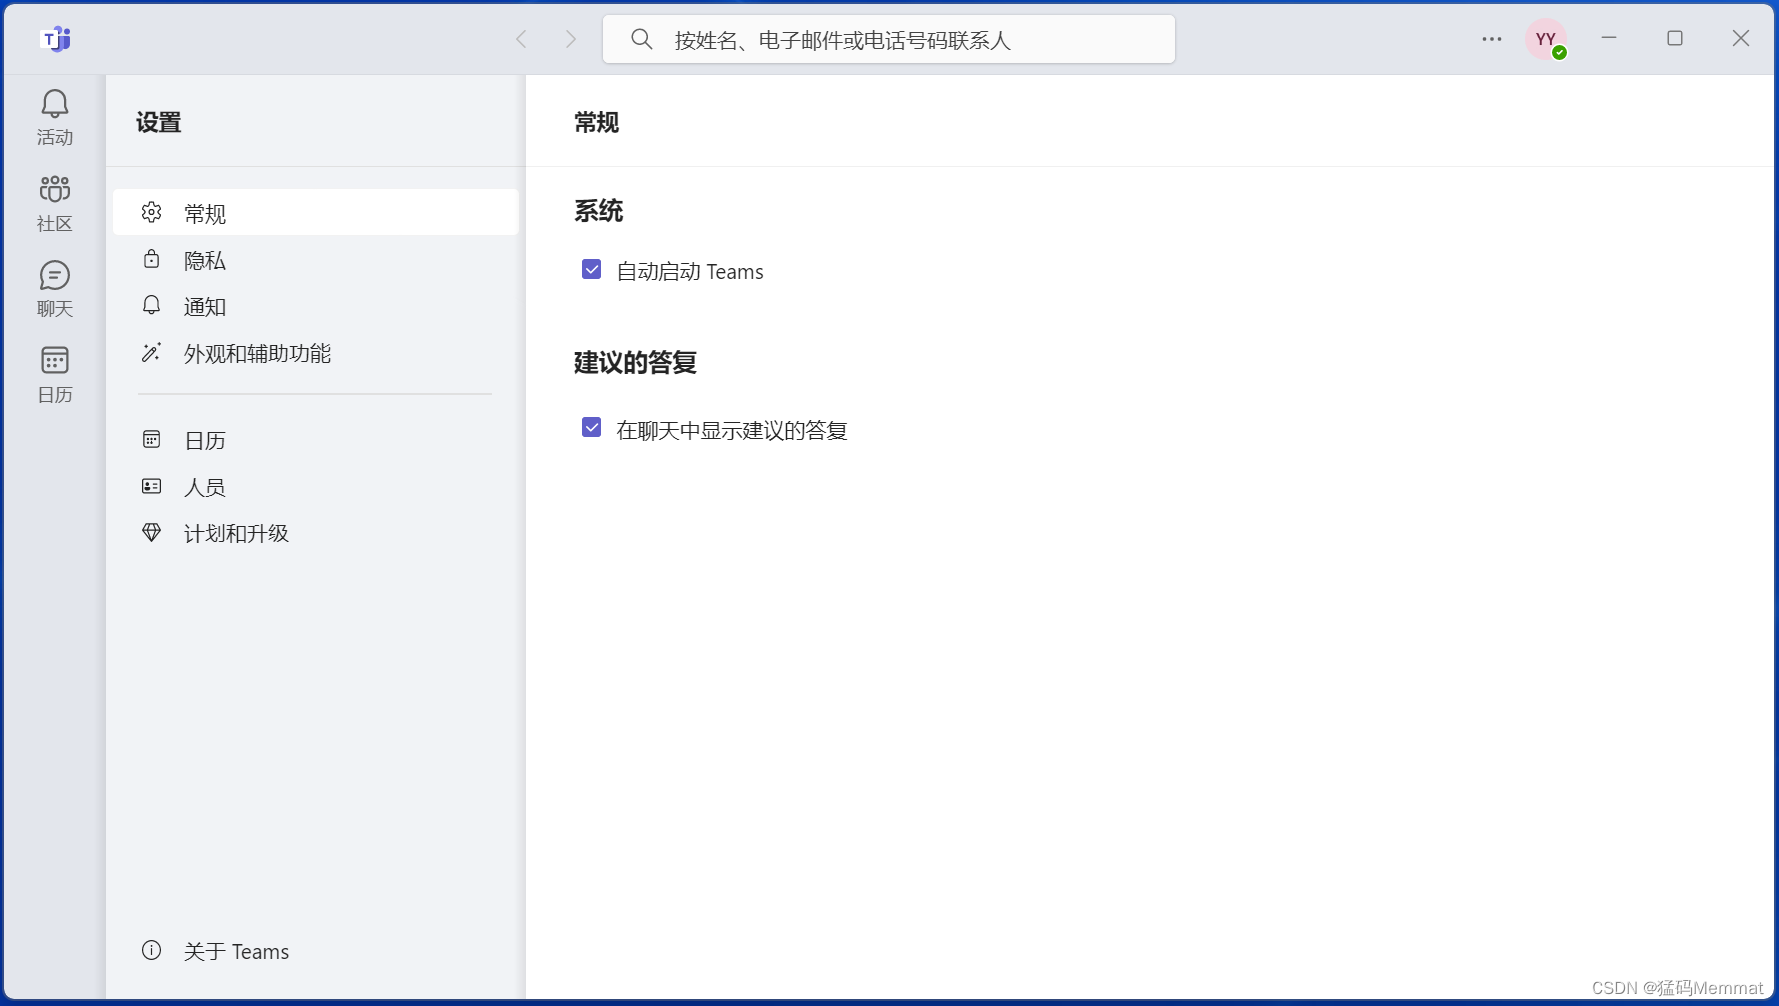Click the 在聊天中显示建议的答复 label
This screenshot has height=1006, width=1779.
[732, 430]
